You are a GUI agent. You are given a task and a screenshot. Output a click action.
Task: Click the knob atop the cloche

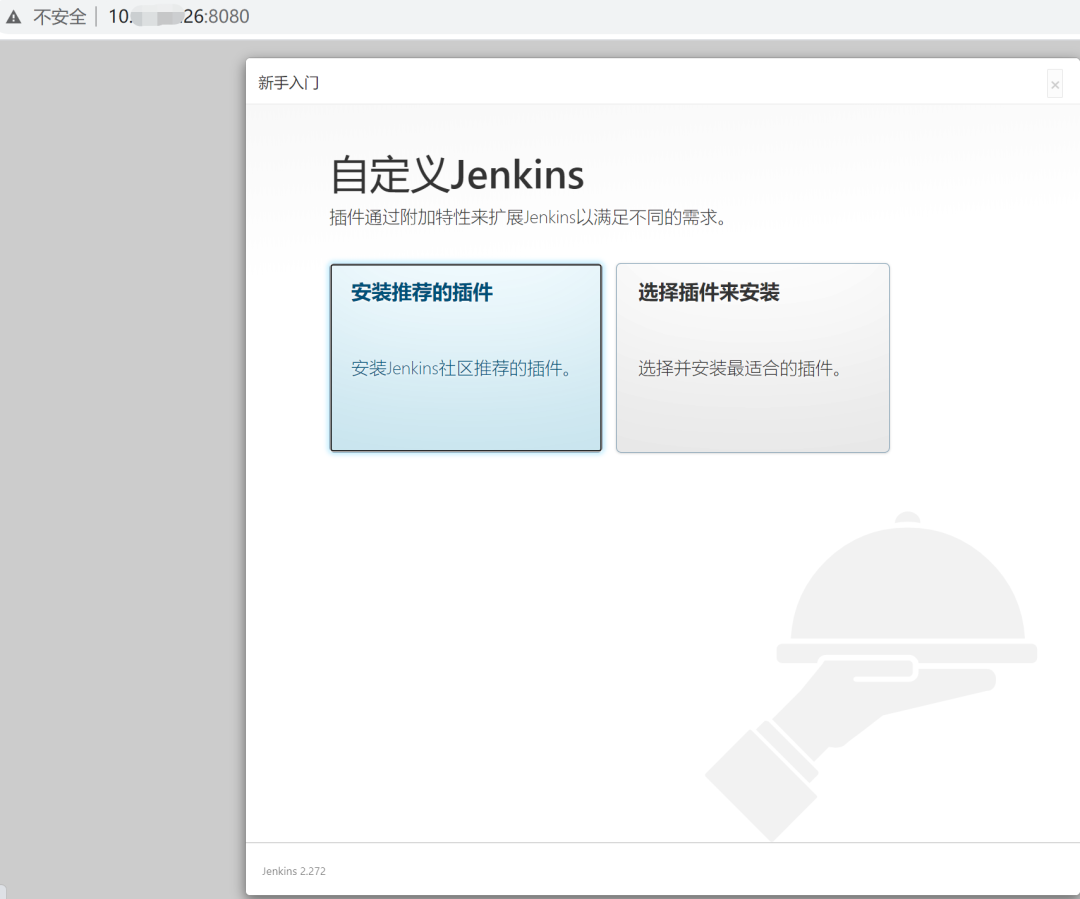click(907, 517)
